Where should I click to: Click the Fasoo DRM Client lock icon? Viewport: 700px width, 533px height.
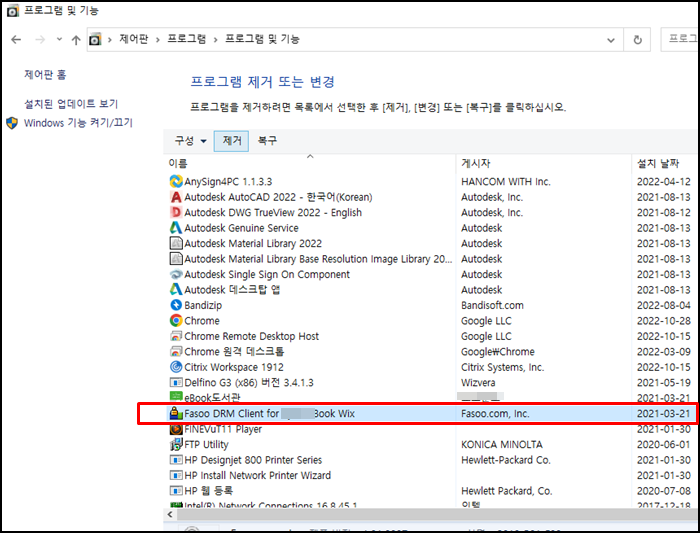click(x=176, y=413)
